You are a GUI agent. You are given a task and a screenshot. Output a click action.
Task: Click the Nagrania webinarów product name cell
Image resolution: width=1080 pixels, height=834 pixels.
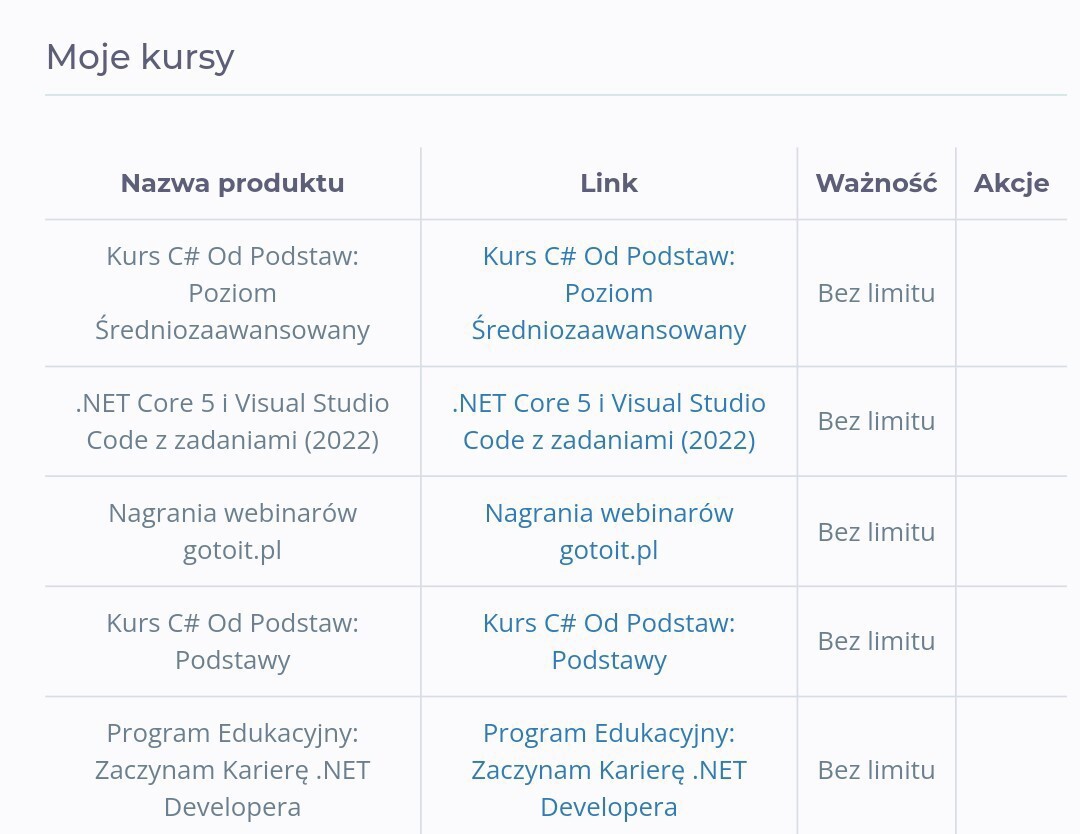tap(232, 531)
